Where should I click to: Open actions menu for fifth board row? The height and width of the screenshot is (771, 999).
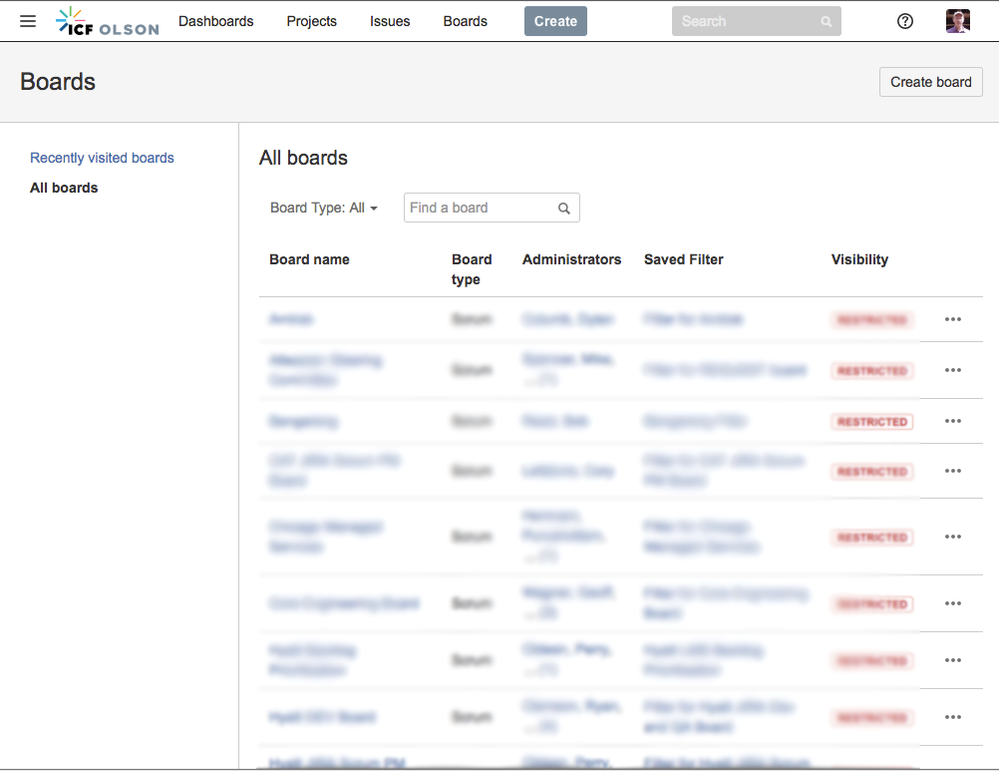pyautogui.click(x=953, y=537)
